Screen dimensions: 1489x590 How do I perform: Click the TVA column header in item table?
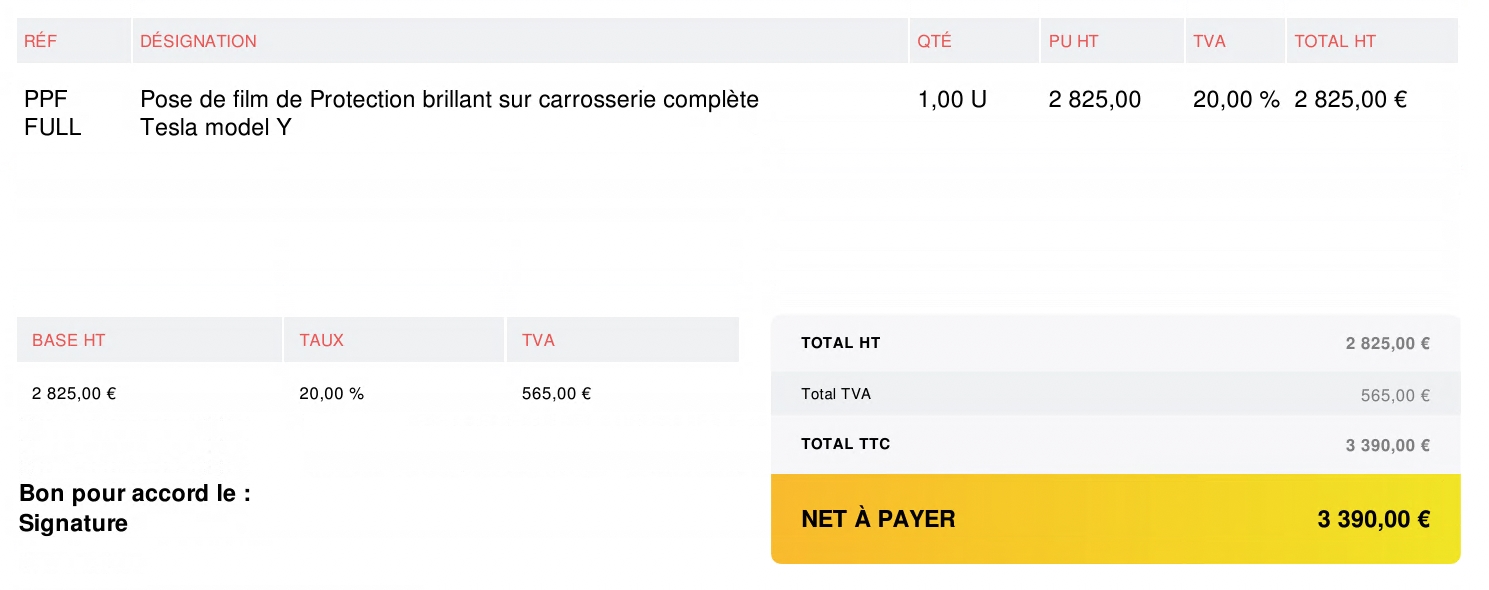click(x=1209, y=41)
